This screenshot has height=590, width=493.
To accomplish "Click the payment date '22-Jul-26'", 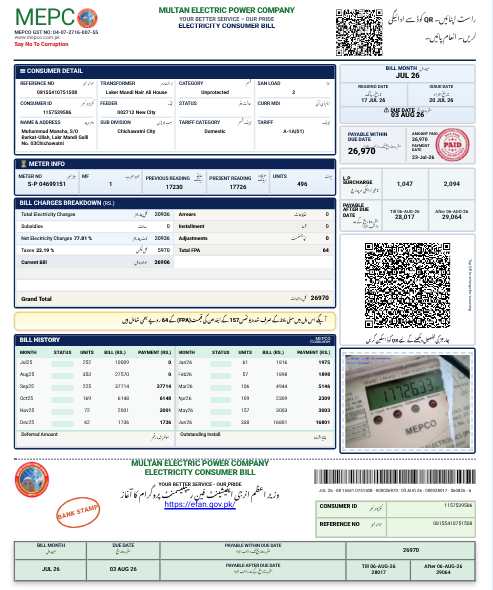I will [x=423, y=157].
